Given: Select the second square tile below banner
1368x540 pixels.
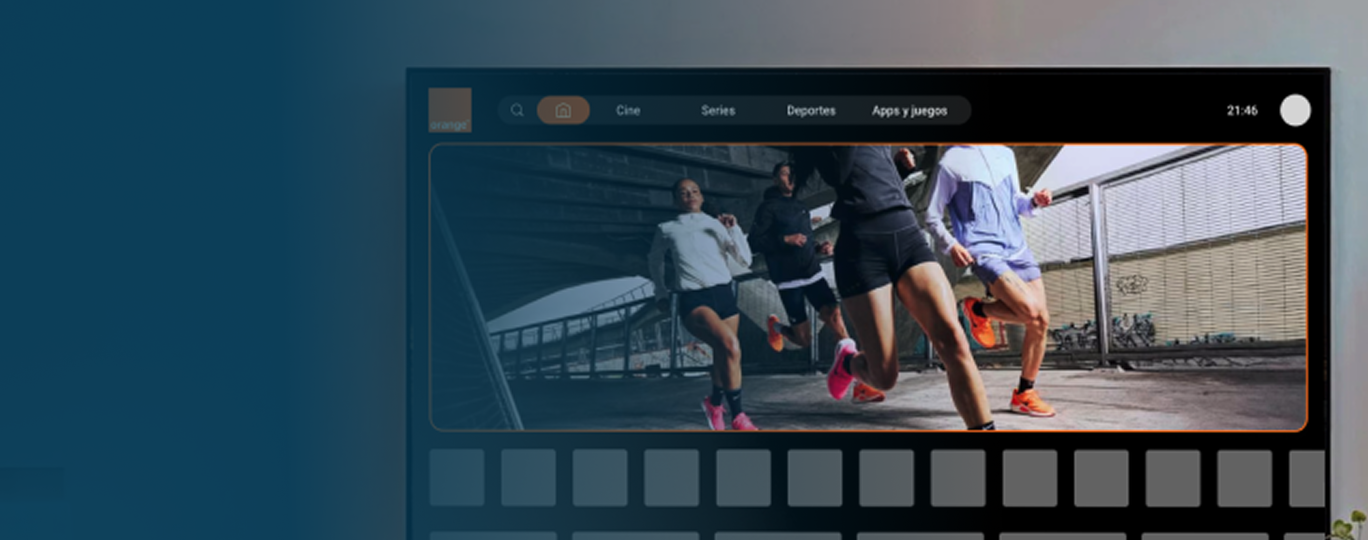Looking at the screenshot, I should point(529,478).
